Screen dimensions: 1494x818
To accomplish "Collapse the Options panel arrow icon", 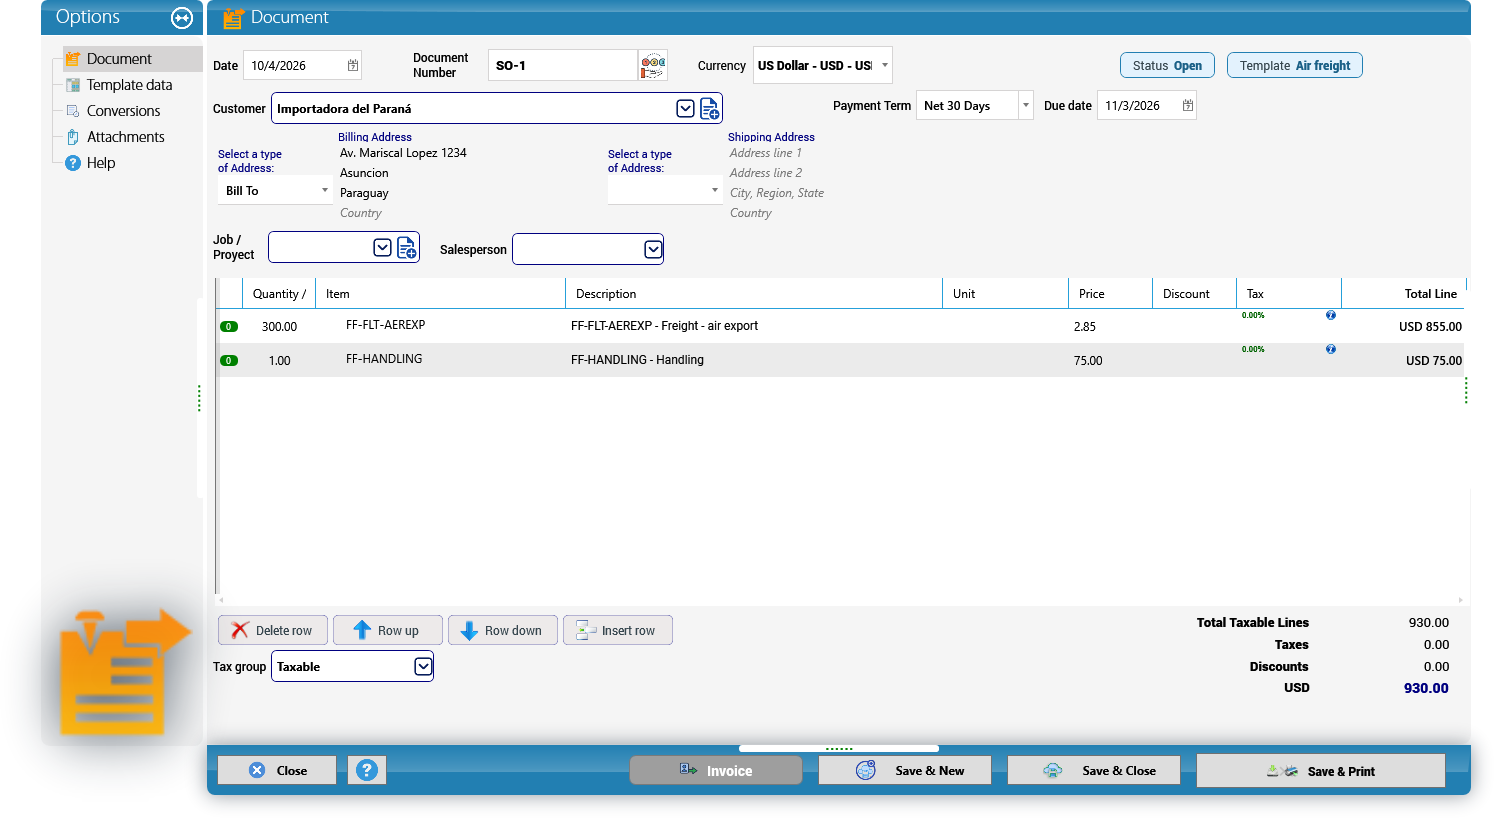I will click(182, 18).
